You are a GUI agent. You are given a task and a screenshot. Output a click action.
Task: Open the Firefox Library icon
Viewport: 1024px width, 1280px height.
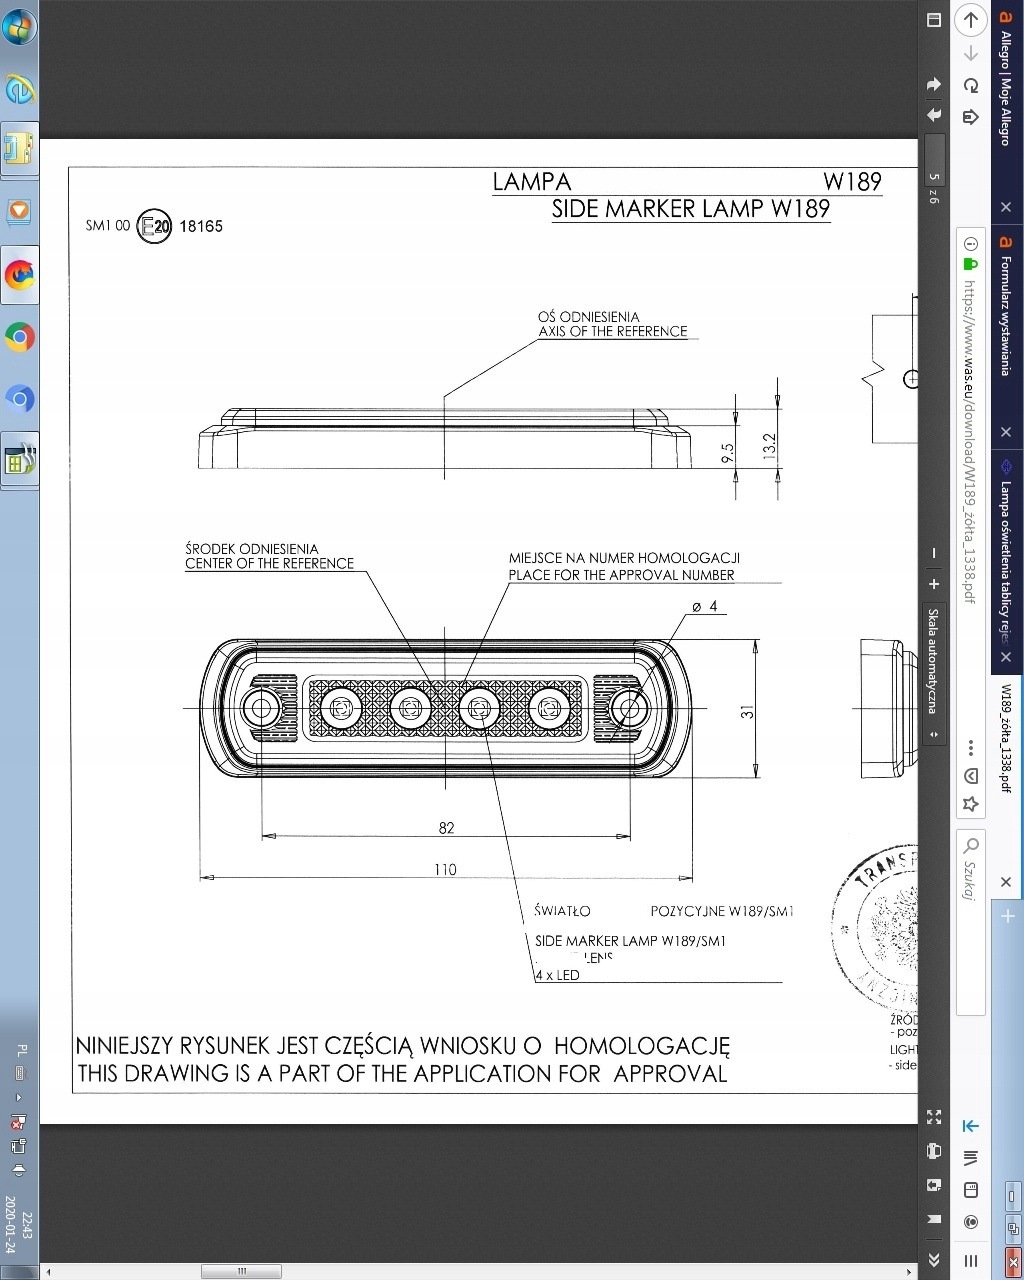(x=970, y=1158)
